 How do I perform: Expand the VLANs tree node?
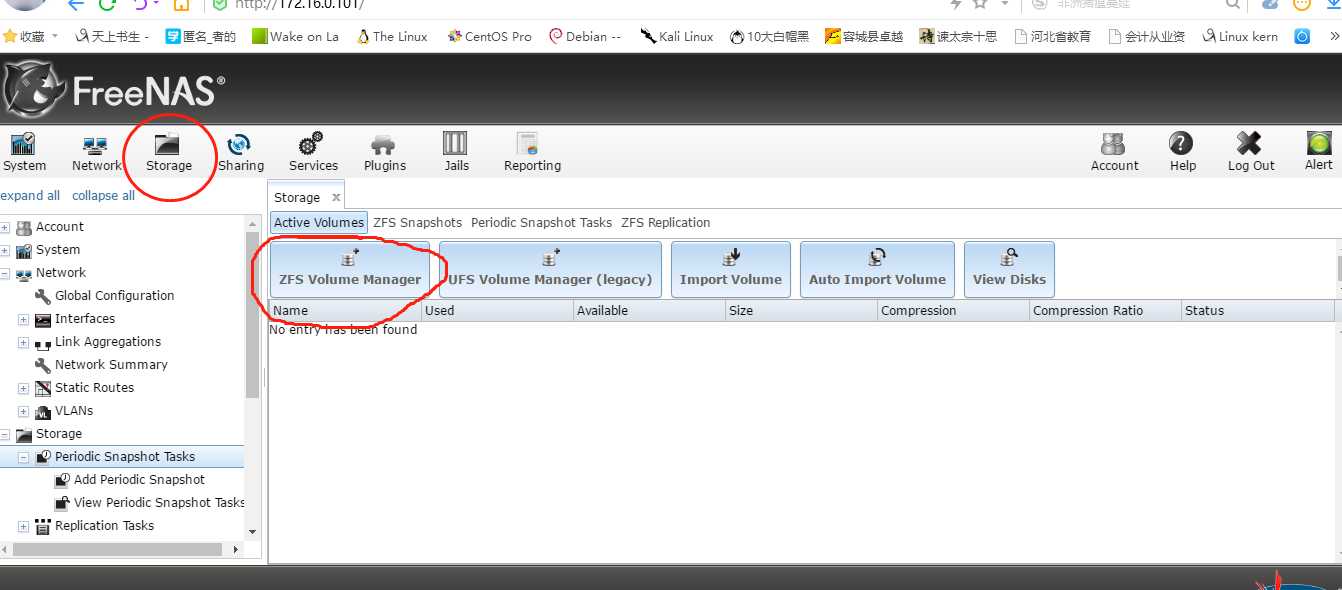tap(23, 411)
